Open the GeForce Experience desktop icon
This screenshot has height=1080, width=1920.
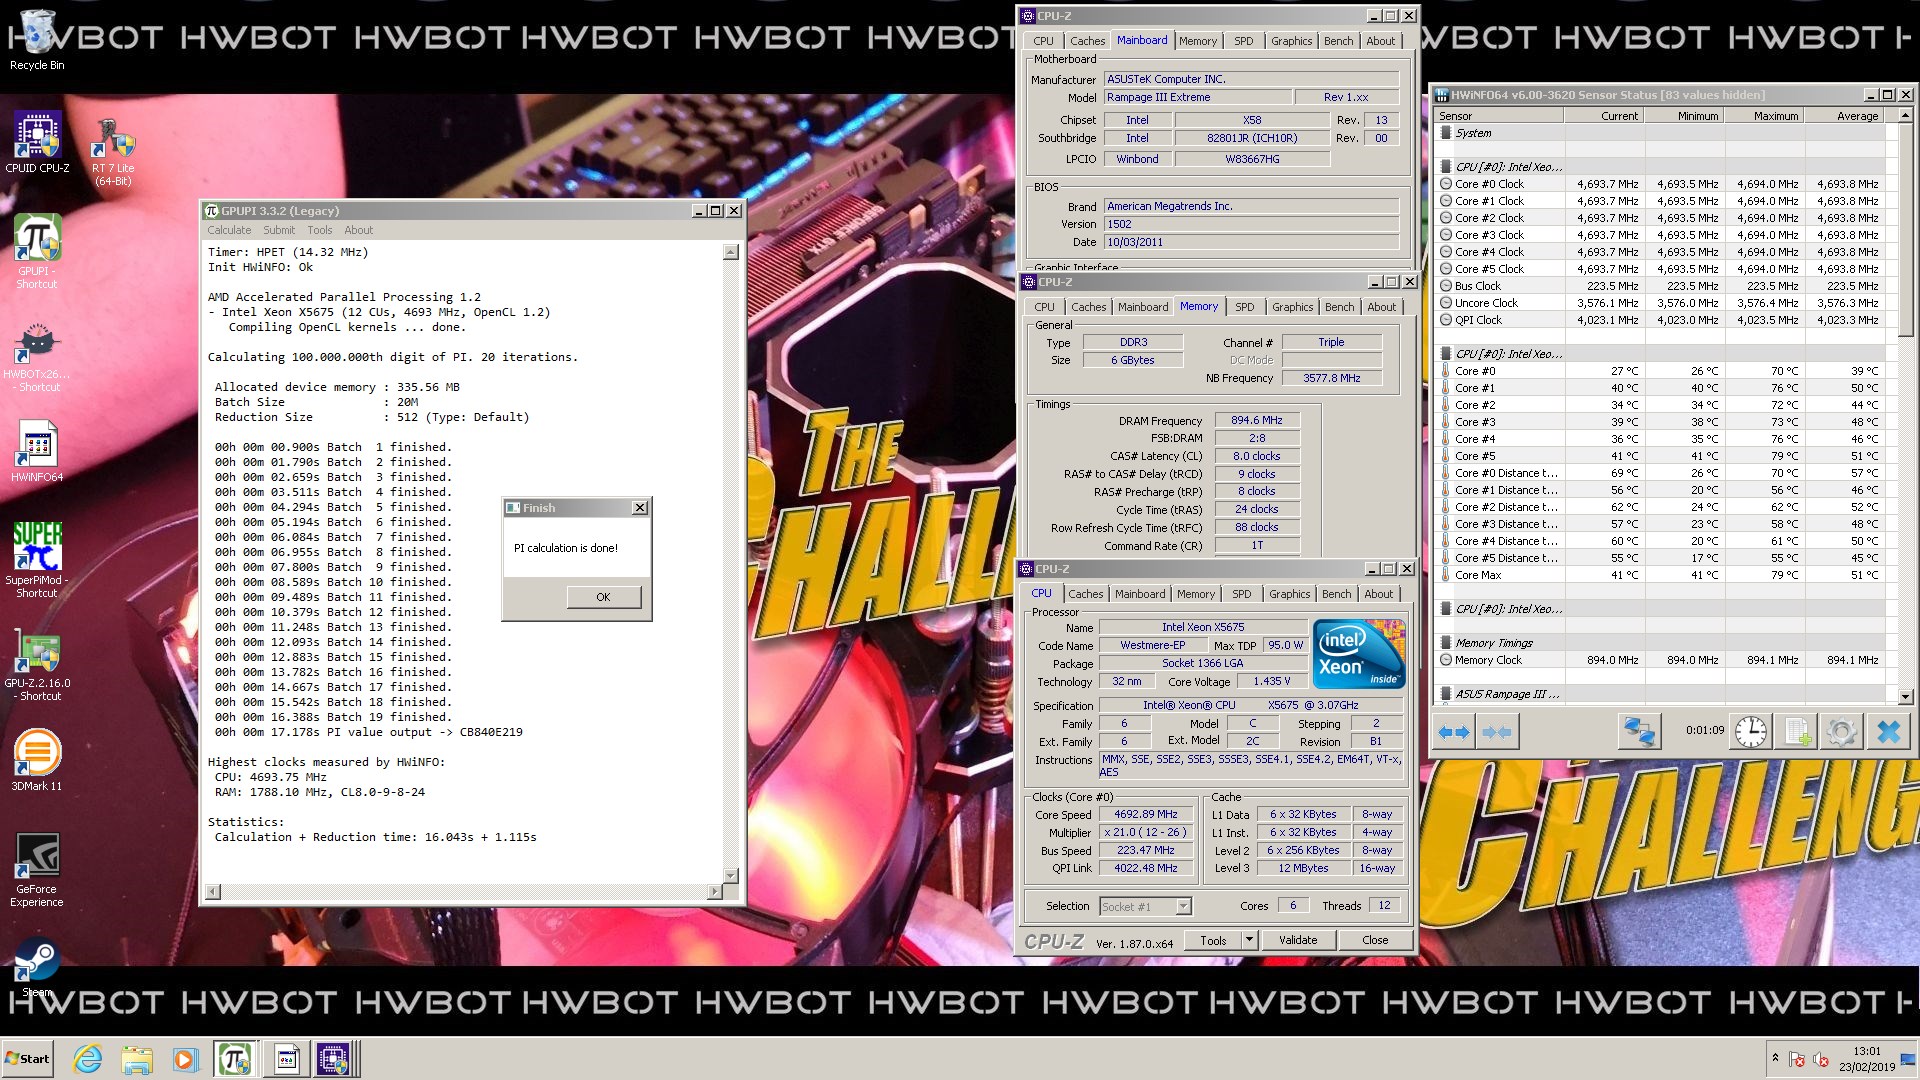point(37,870)
